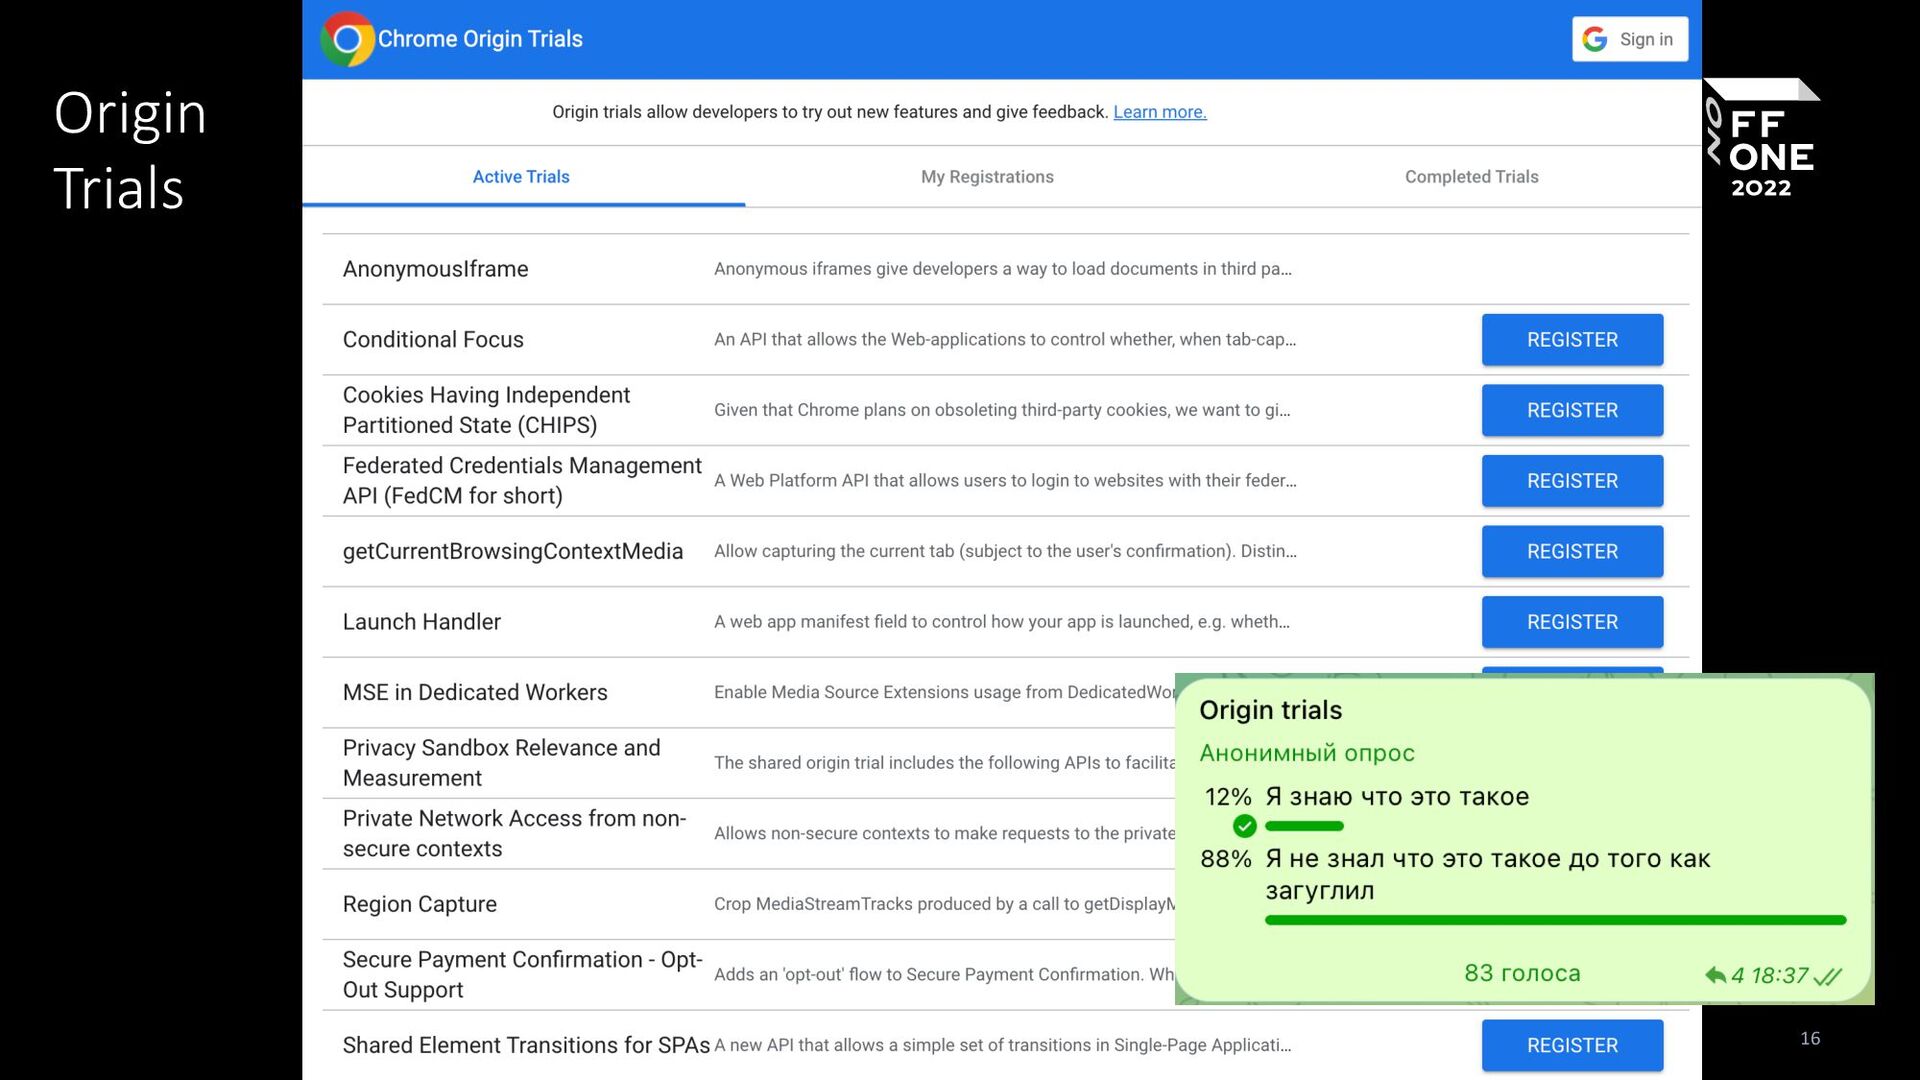
Task: Click 'Crop MediaStreamTracks' description
Action: pos(944,904)
